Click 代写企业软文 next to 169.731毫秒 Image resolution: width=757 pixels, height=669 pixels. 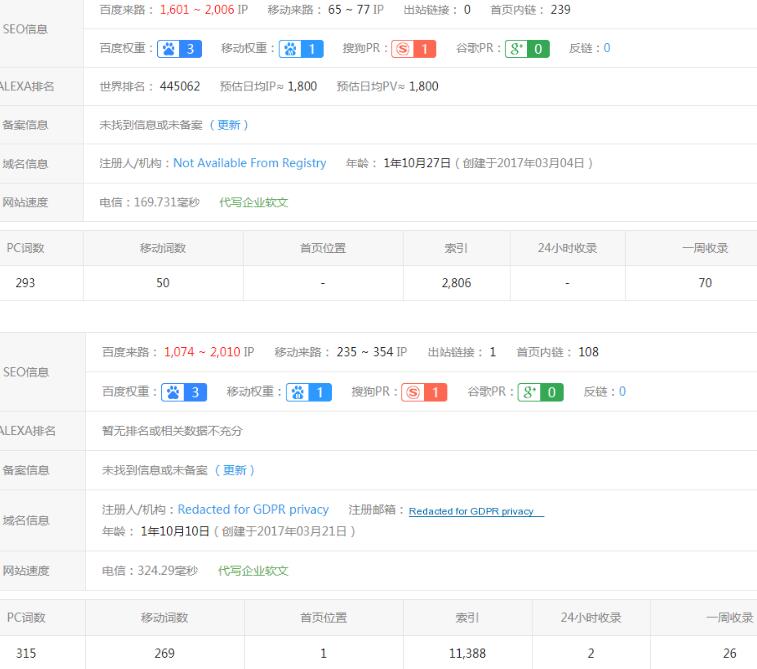[253, 202]
